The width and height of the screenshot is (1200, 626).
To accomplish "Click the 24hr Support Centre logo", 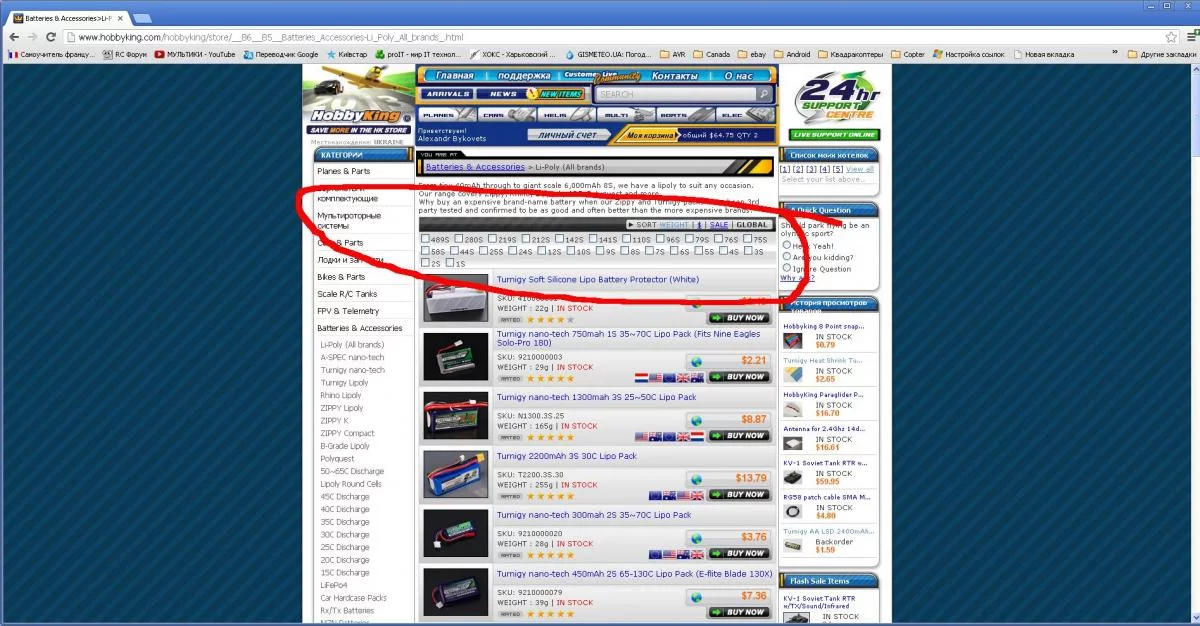I will pyautogui.click(x=836, y=100).
